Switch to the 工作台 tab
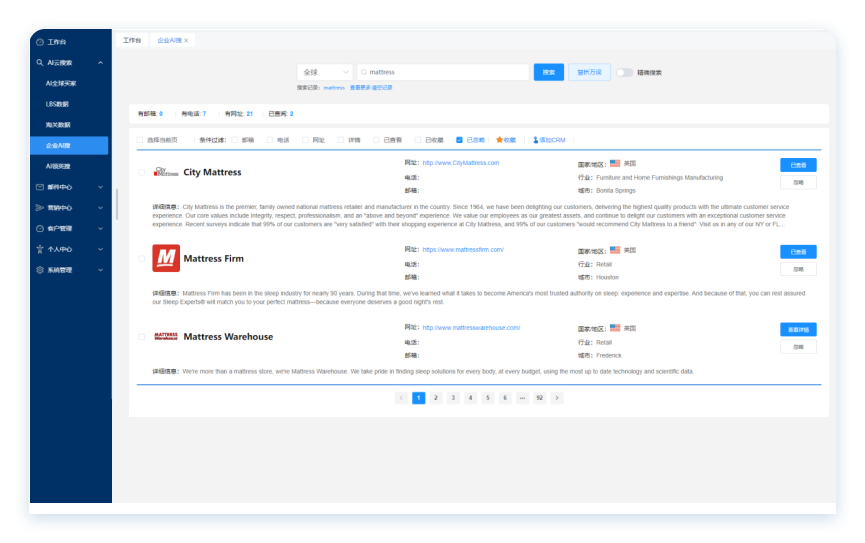The height and width of the screenshot is (543, 865). (x=132, y=40)
